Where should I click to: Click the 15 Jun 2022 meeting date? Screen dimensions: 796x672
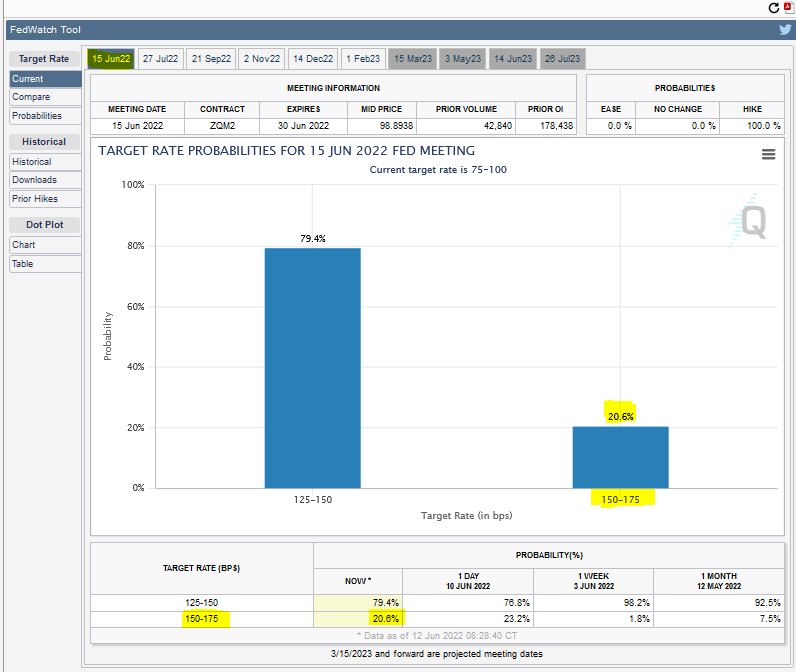pyautogui.click(x=138, y=126)
